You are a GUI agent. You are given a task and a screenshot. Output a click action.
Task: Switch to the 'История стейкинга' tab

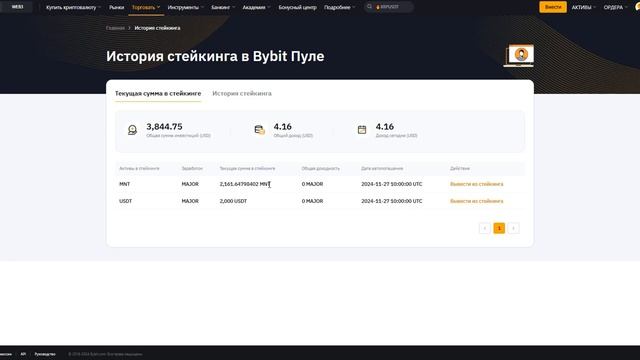click(x=242, y=93)
